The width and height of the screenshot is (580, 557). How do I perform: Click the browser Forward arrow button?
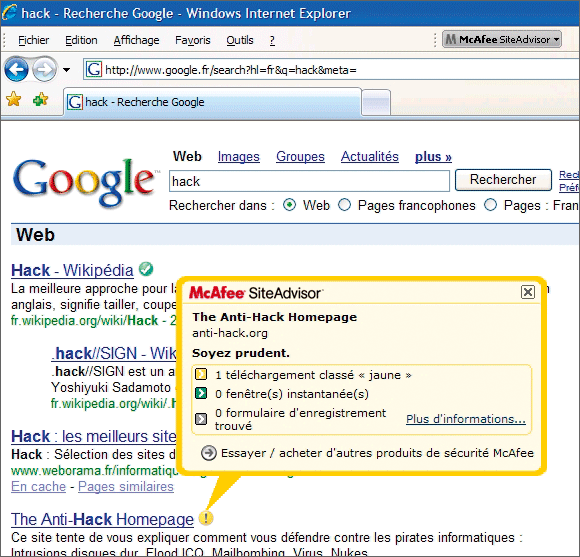(44, 69)
